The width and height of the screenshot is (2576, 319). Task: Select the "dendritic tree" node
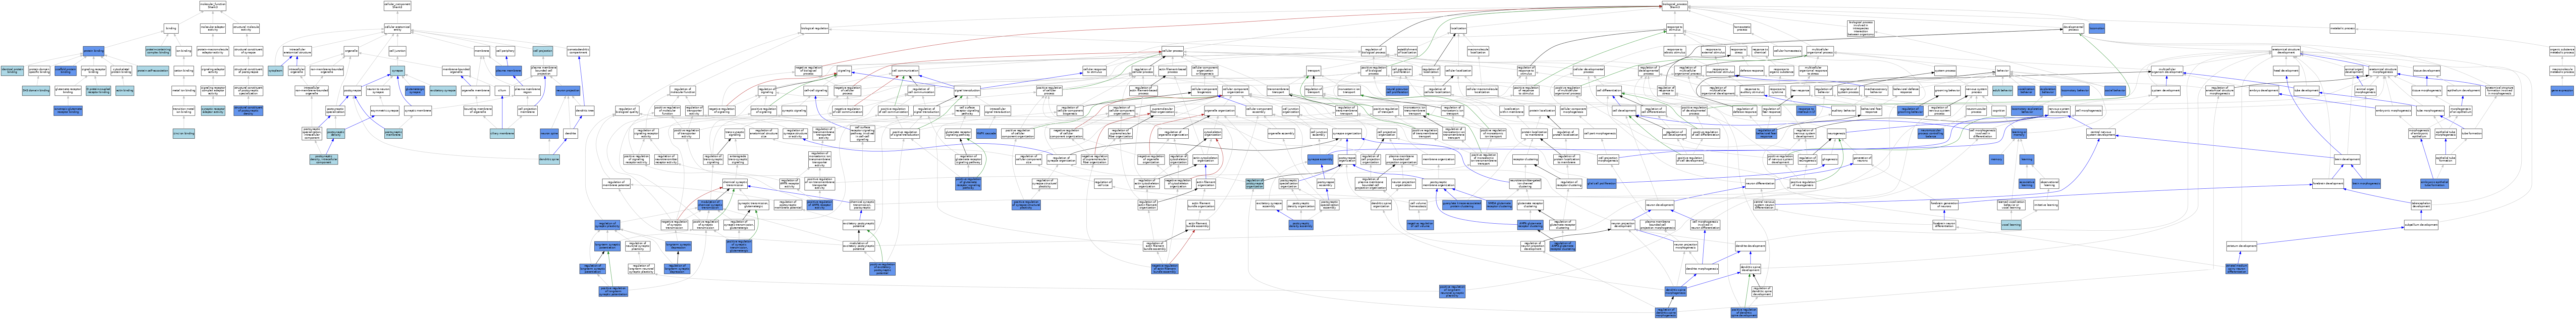pos(585,110)
